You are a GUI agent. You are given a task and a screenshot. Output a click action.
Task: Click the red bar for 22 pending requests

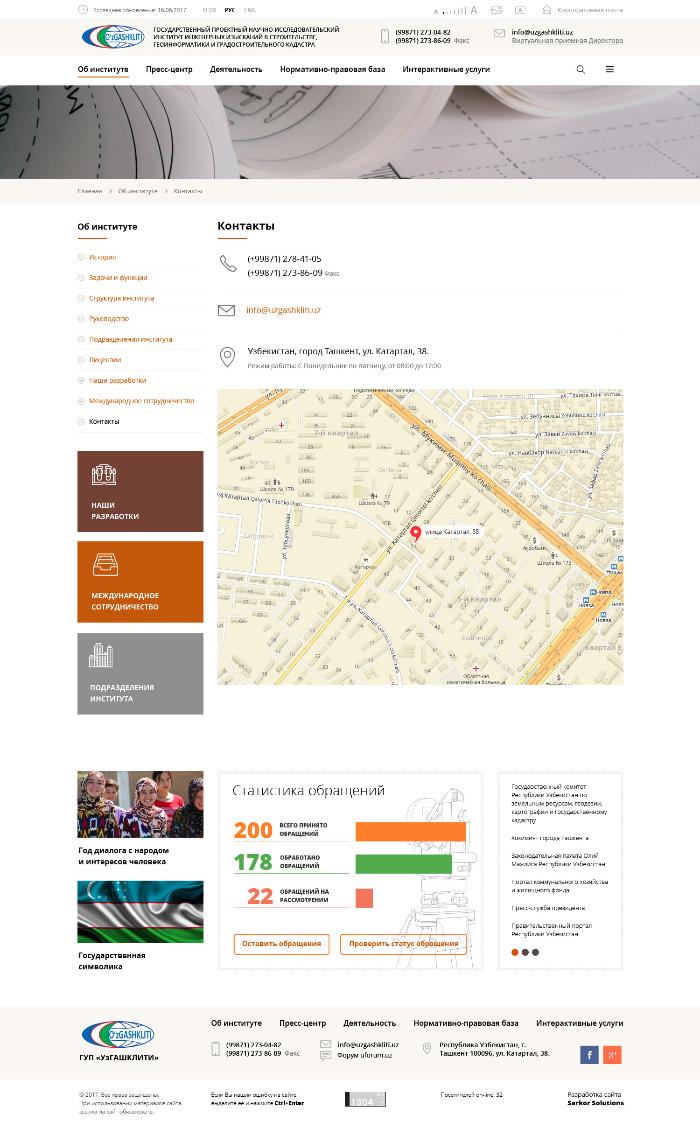pos(364,898)
